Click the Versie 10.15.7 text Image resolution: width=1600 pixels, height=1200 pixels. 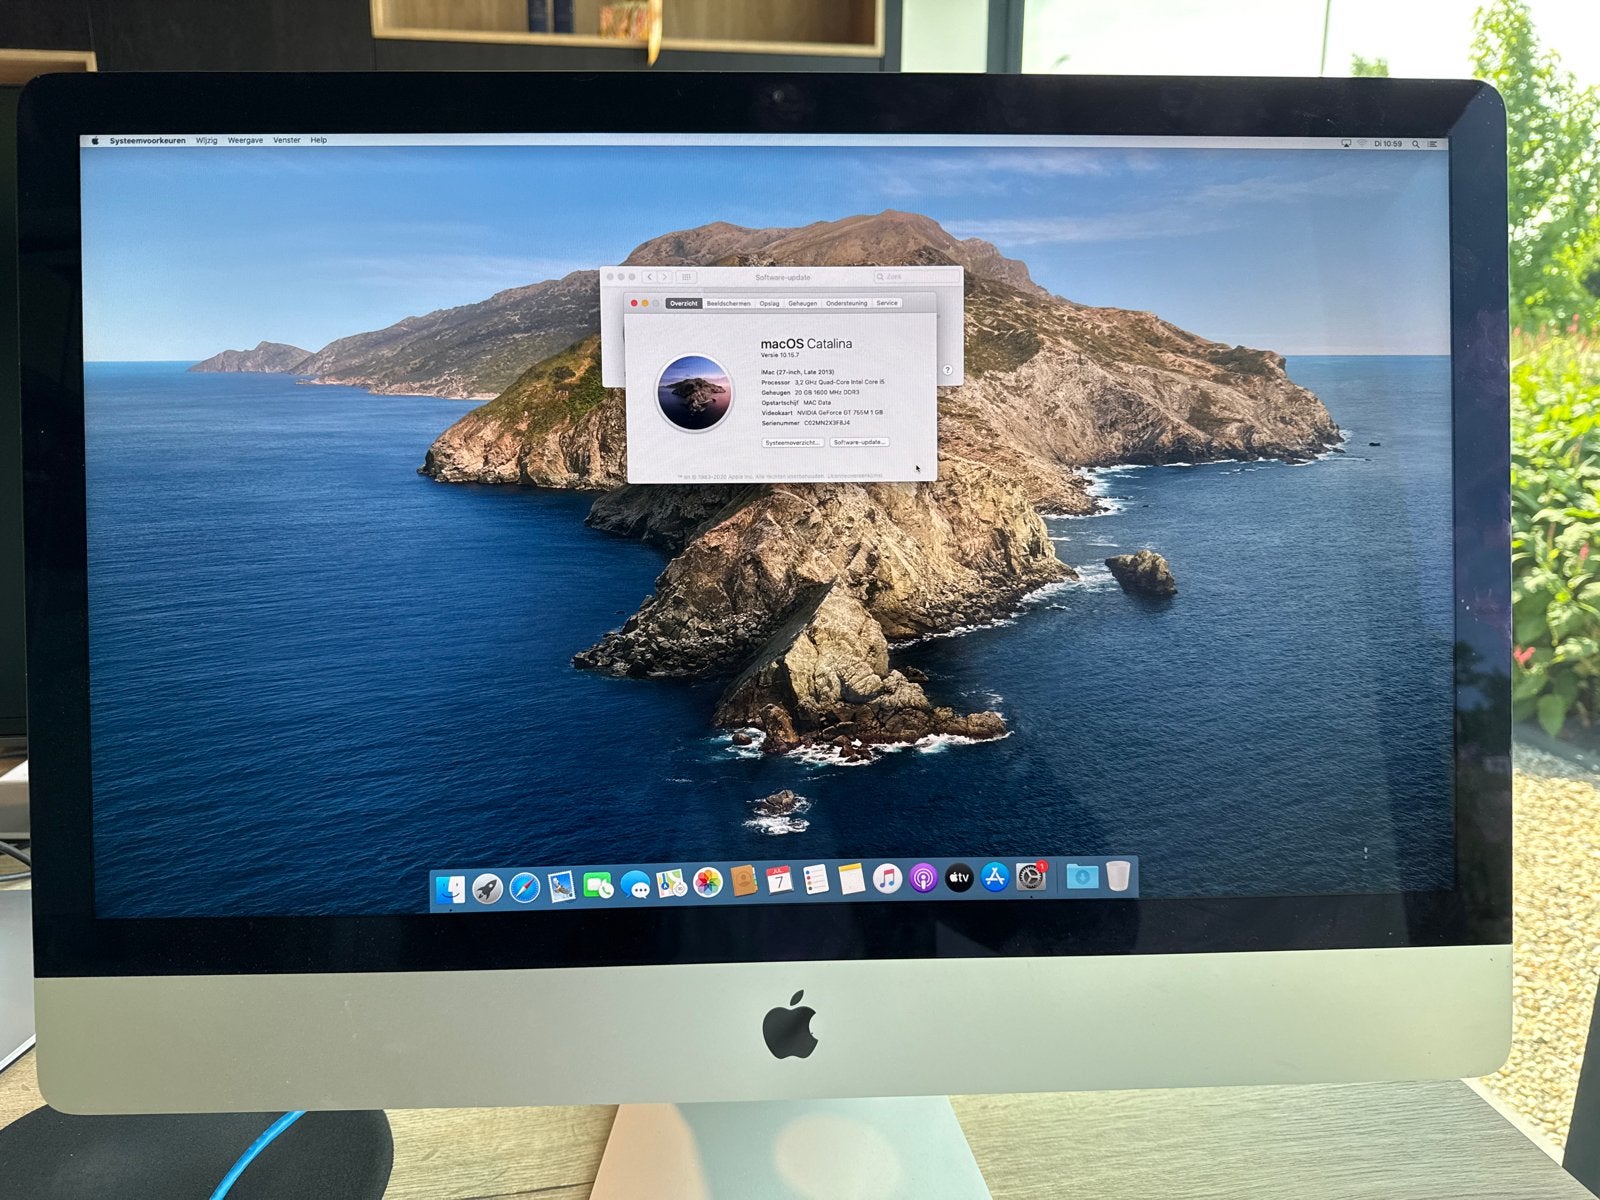coord(780,355)
